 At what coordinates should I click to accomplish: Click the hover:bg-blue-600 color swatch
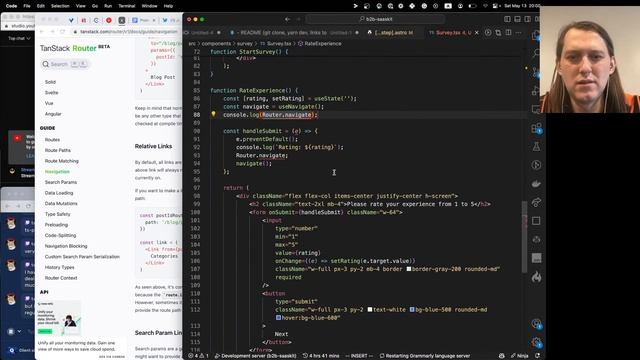click(x=278, y=318)
